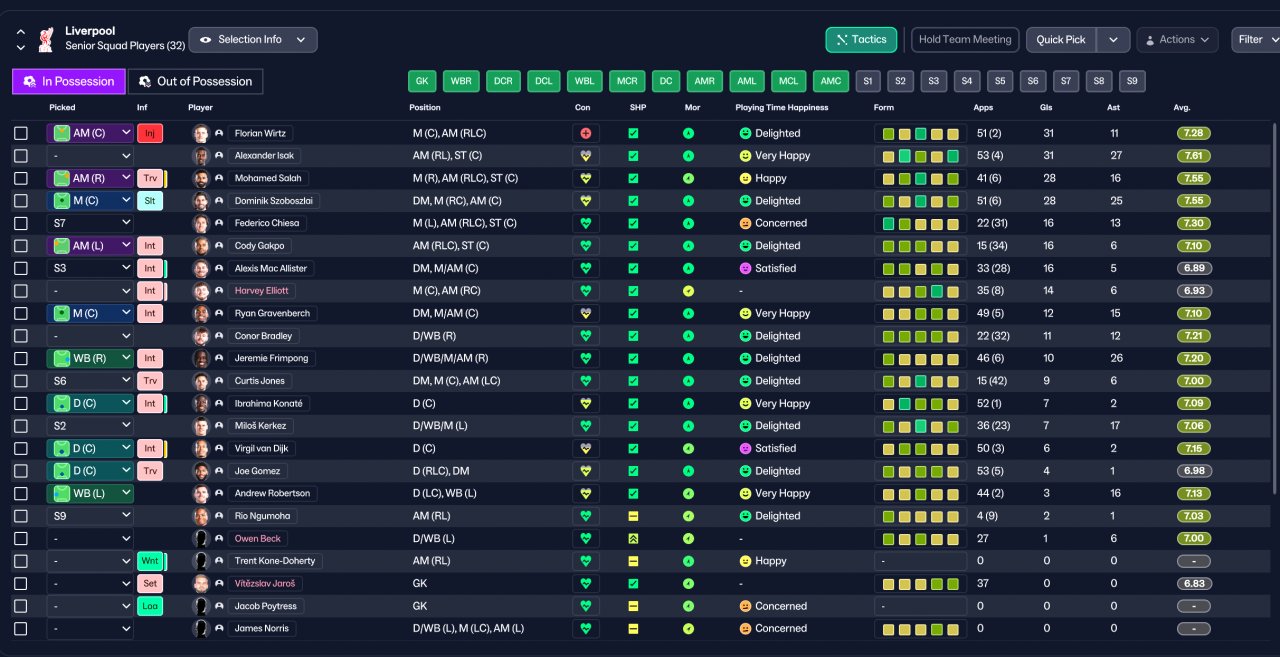
Task: Click Owen Beck's silhouette portrait
Action: click(201, 538)
